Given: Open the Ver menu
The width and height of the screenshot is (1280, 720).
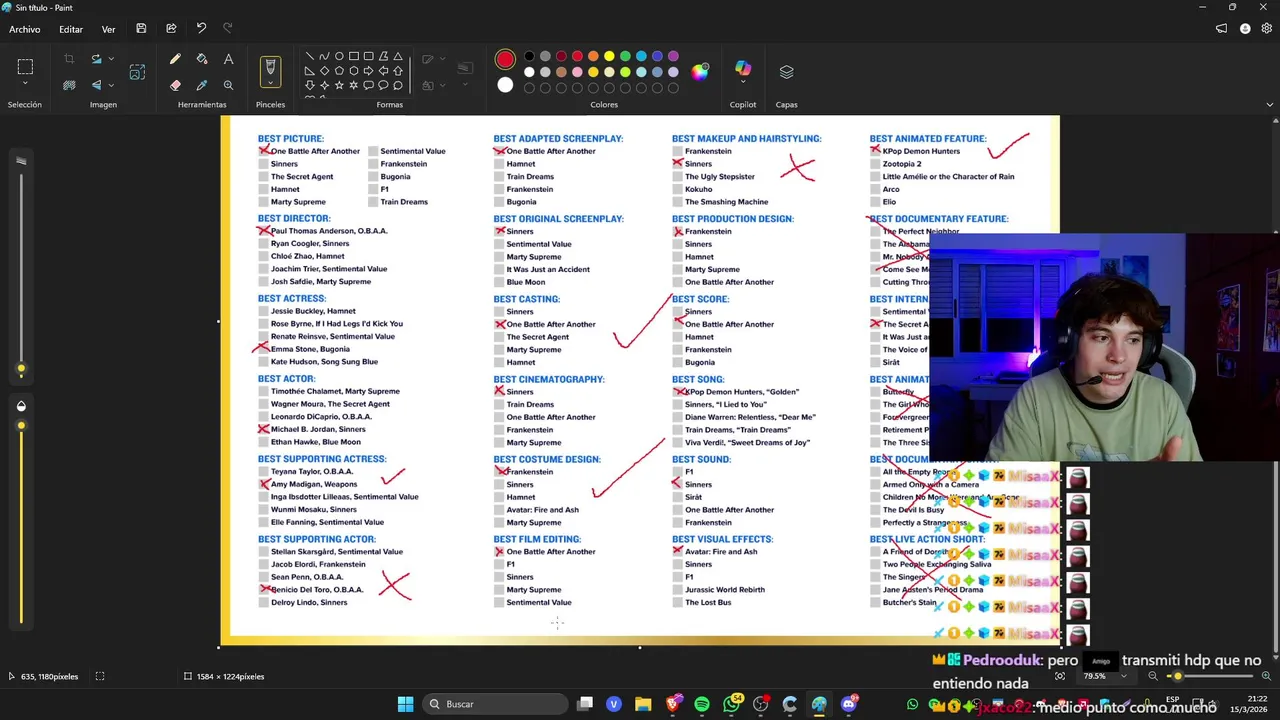Looking at the screenshot, I should 108,29.
